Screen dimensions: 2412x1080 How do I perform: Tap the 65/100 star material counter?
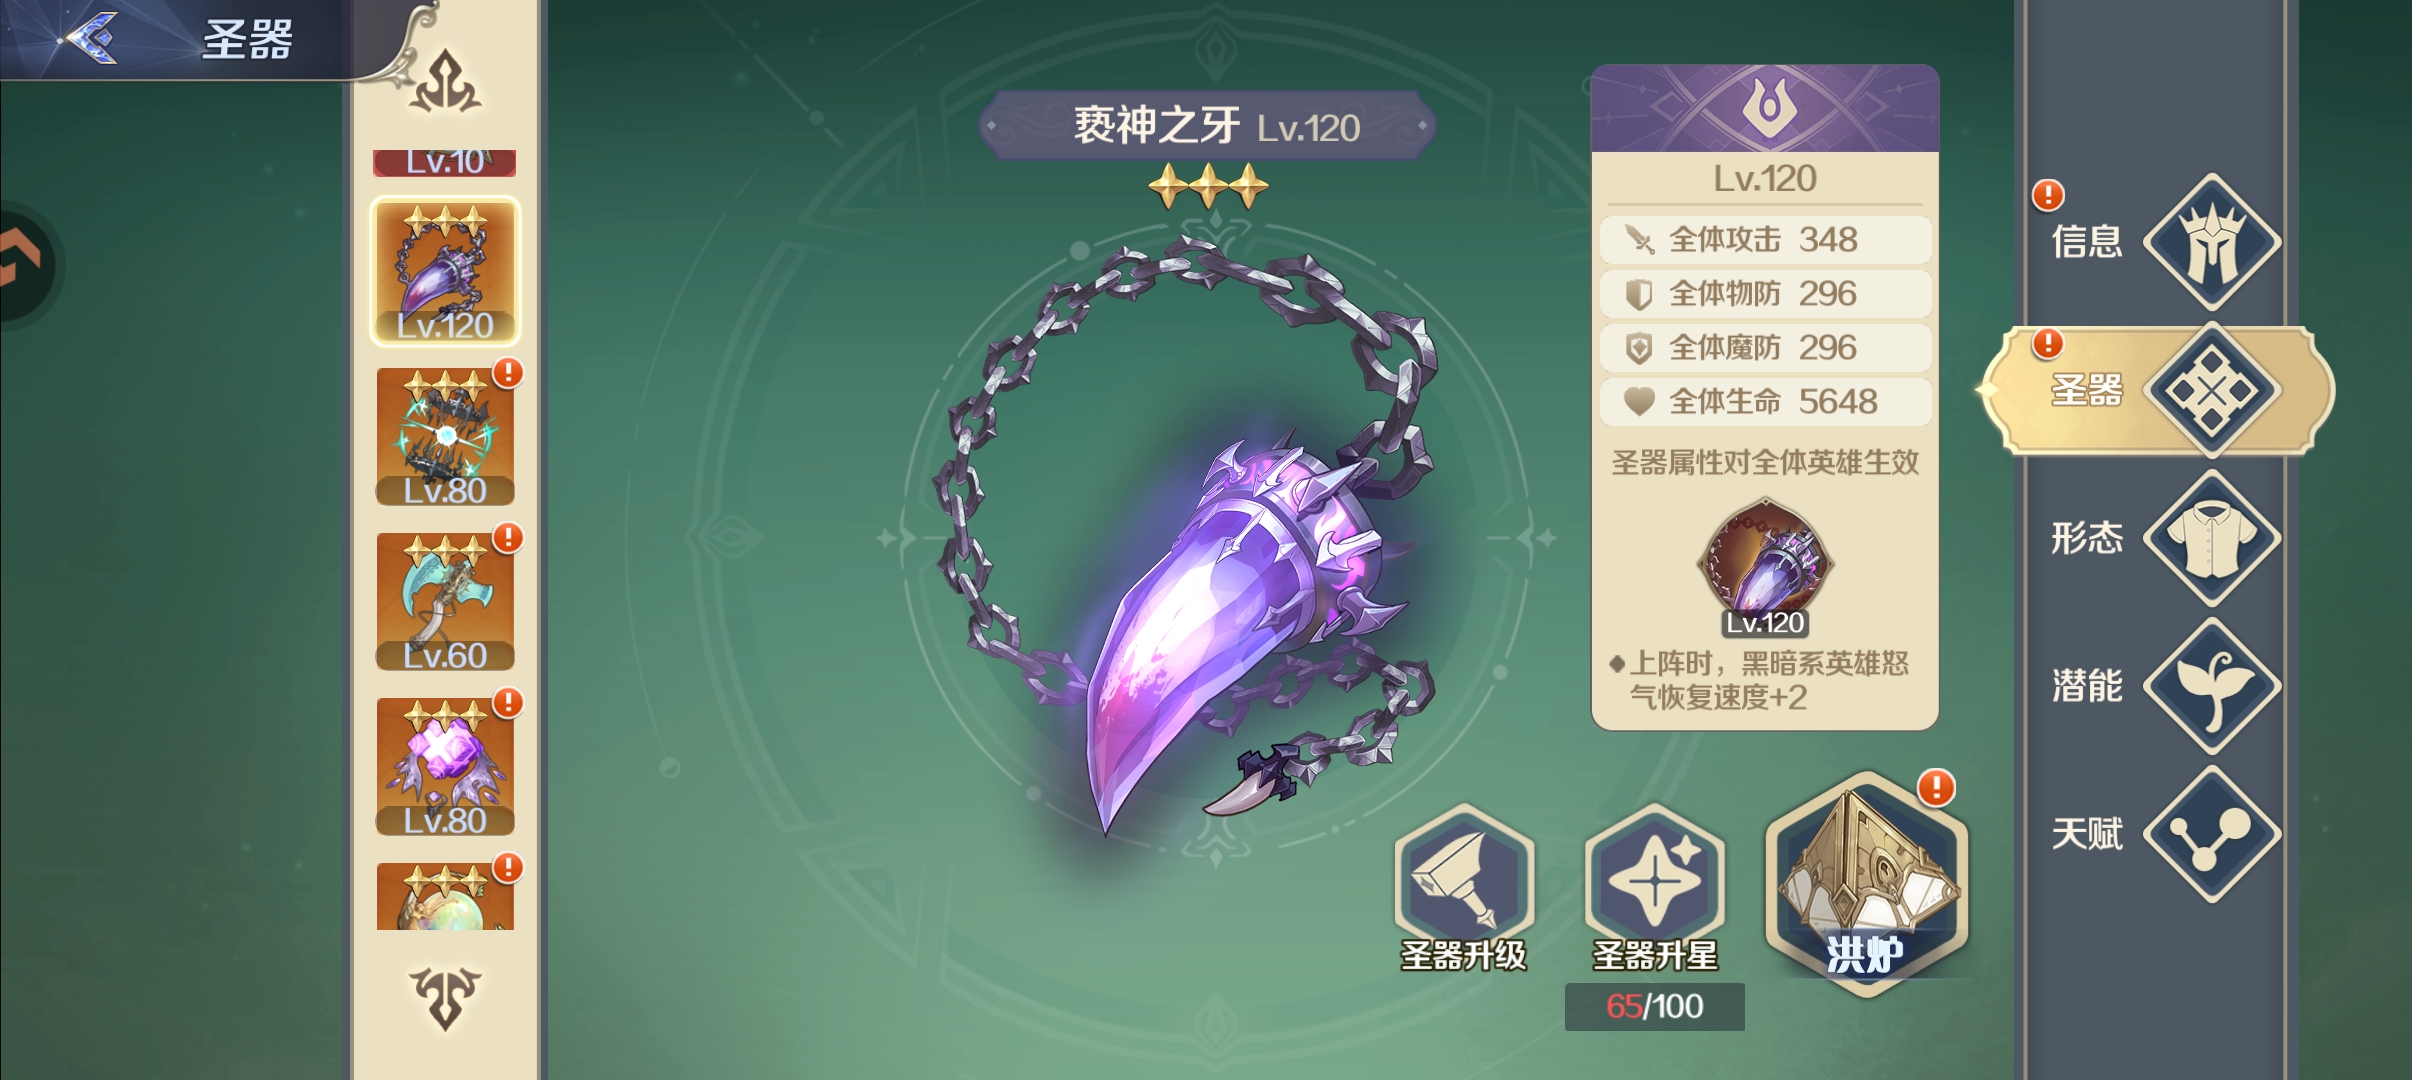click(x=1655, y=1006)
